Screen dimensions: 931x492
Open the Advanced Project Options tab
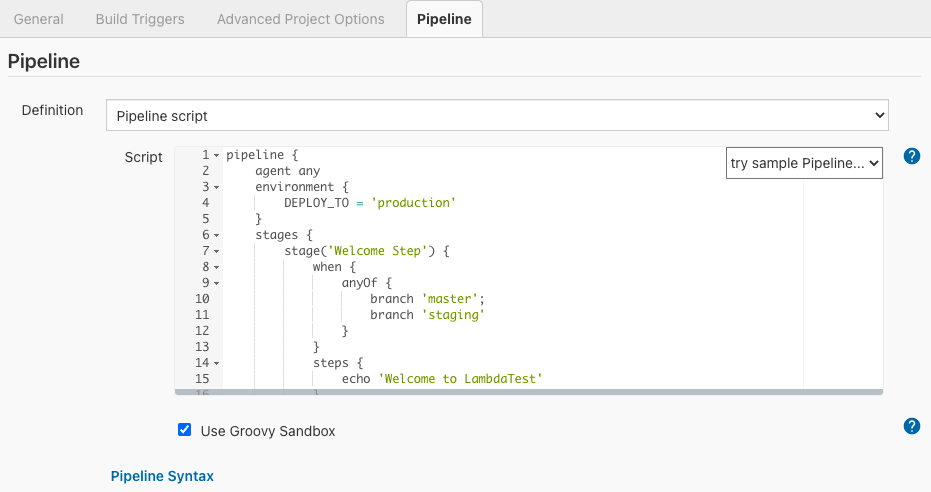[x=300, y=19]
